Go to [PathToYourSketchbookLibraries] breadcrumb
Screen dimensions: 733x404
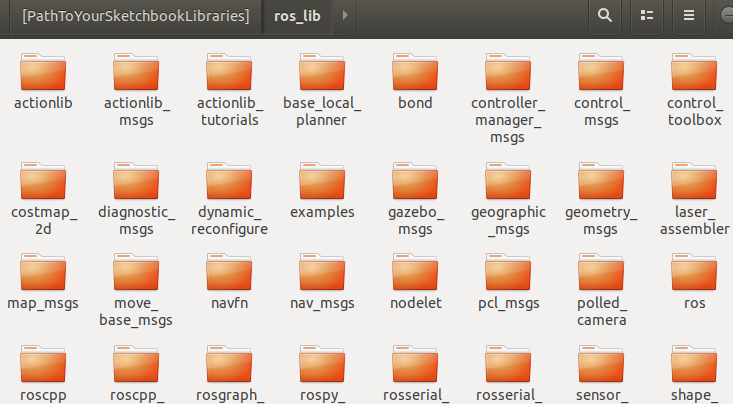[x=136, y=16]
